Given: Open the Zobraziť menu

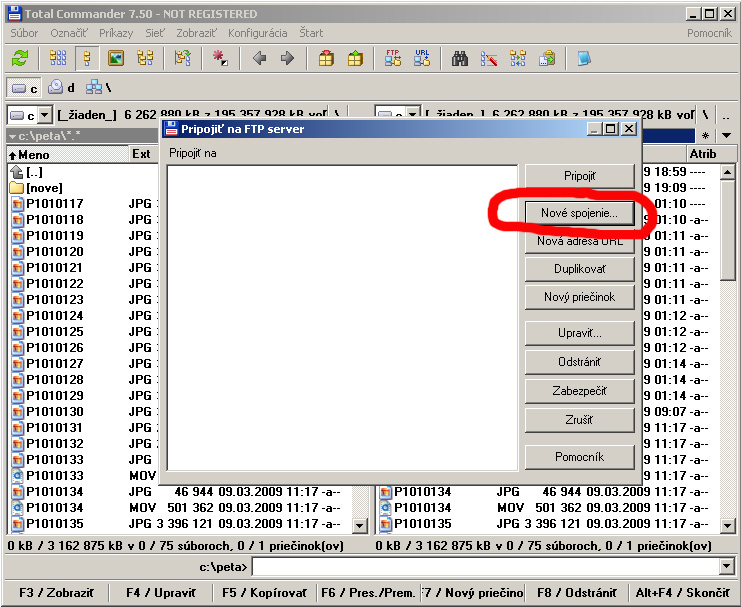Looking at the screenshot, I should [196, 33].
